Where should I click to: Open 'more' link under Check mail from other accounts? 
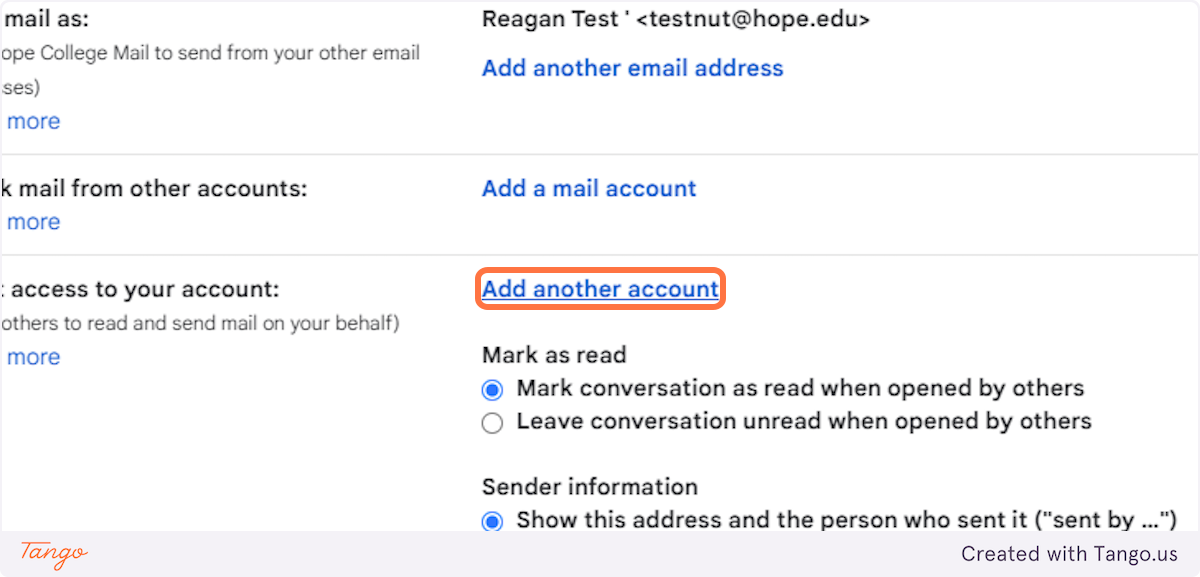point(33,222)
